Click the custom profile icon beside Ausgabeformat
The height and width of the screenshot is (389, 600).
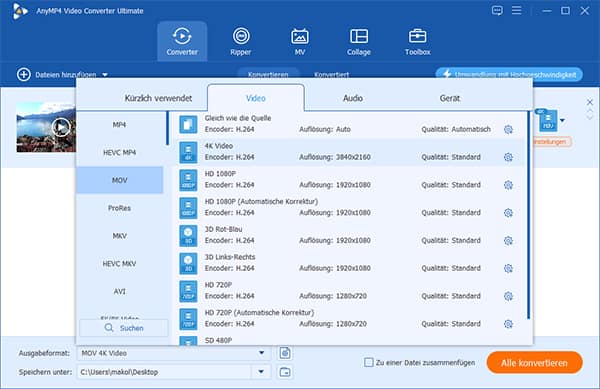click(285, 353)
